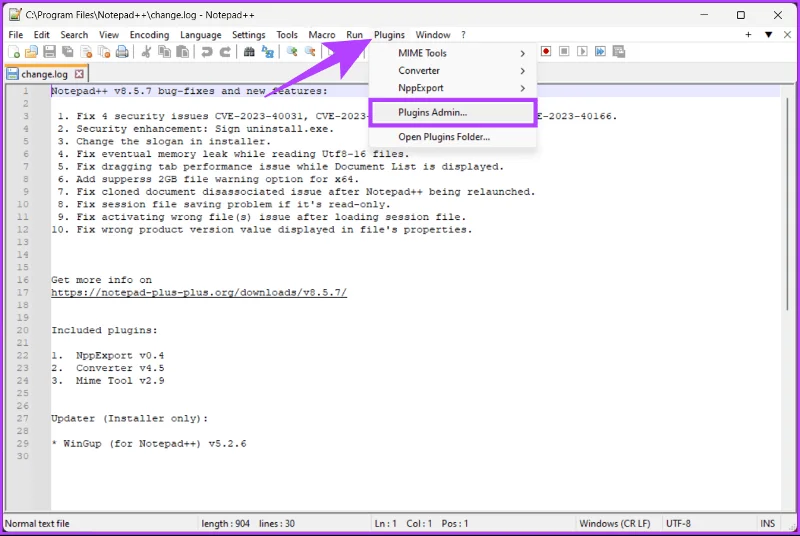Open the Language menu
800x536 pixels.
(201, 35)
